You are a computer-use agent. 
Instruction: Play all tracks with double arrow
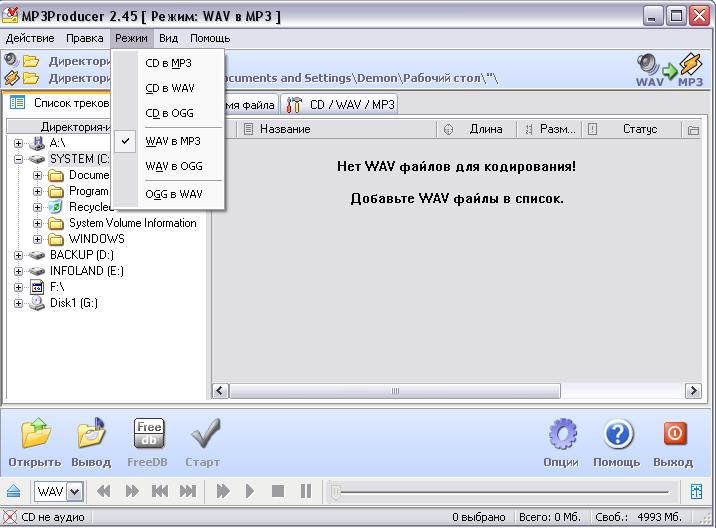(x=223, y=491)
